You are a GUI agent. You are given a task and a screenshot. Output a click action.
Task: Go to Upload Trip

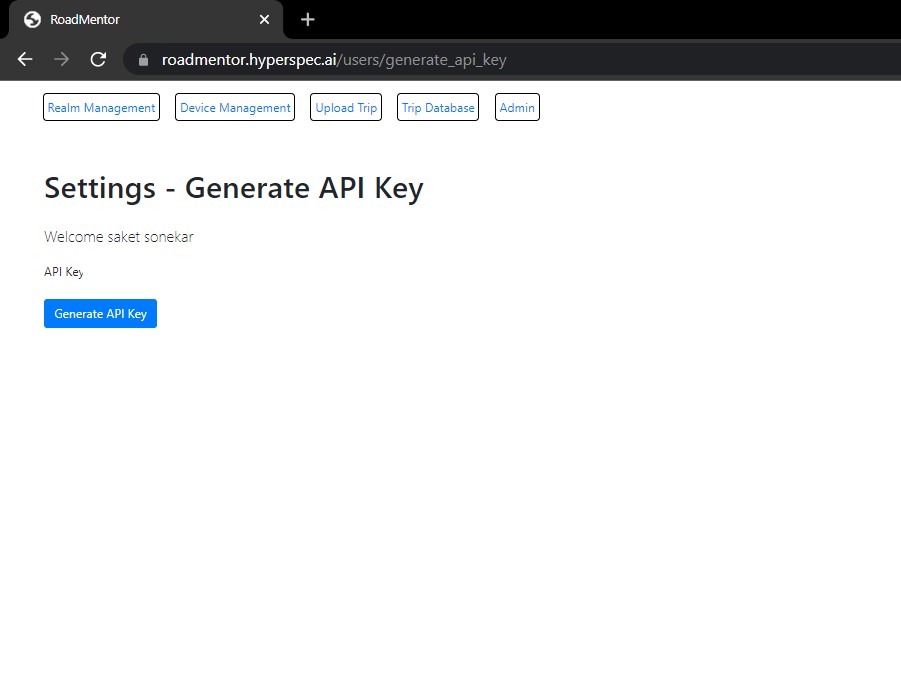click(346, 107)
